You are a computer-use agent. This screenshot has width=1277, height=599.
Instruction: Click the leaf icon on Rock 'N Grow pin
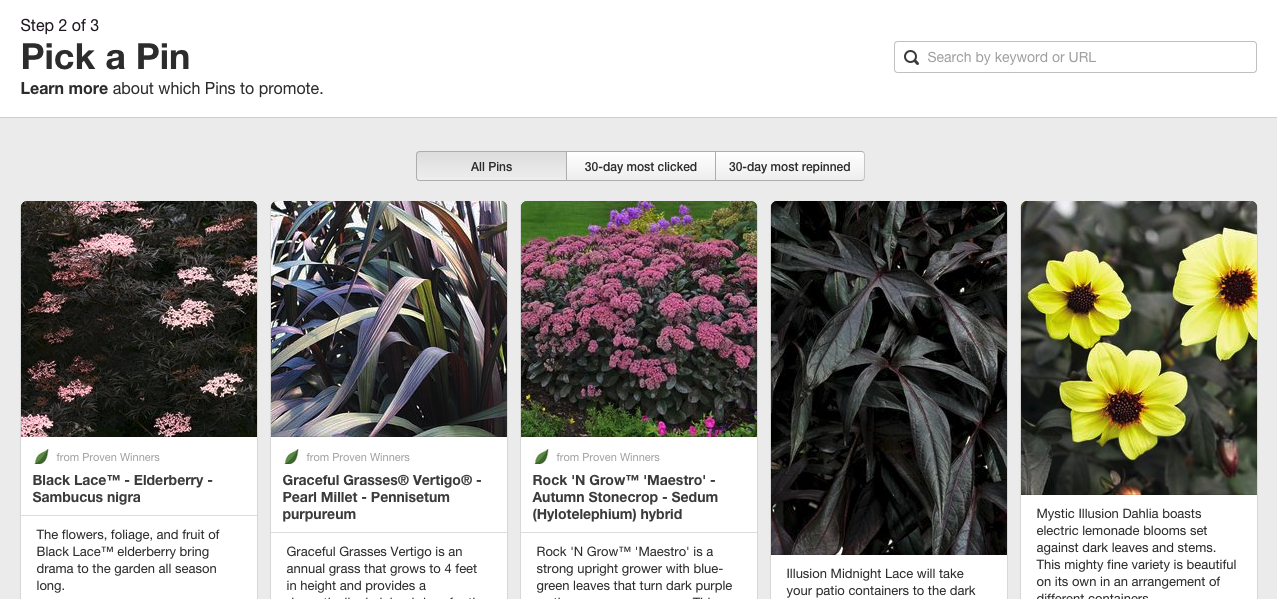[x=541, y=457]
